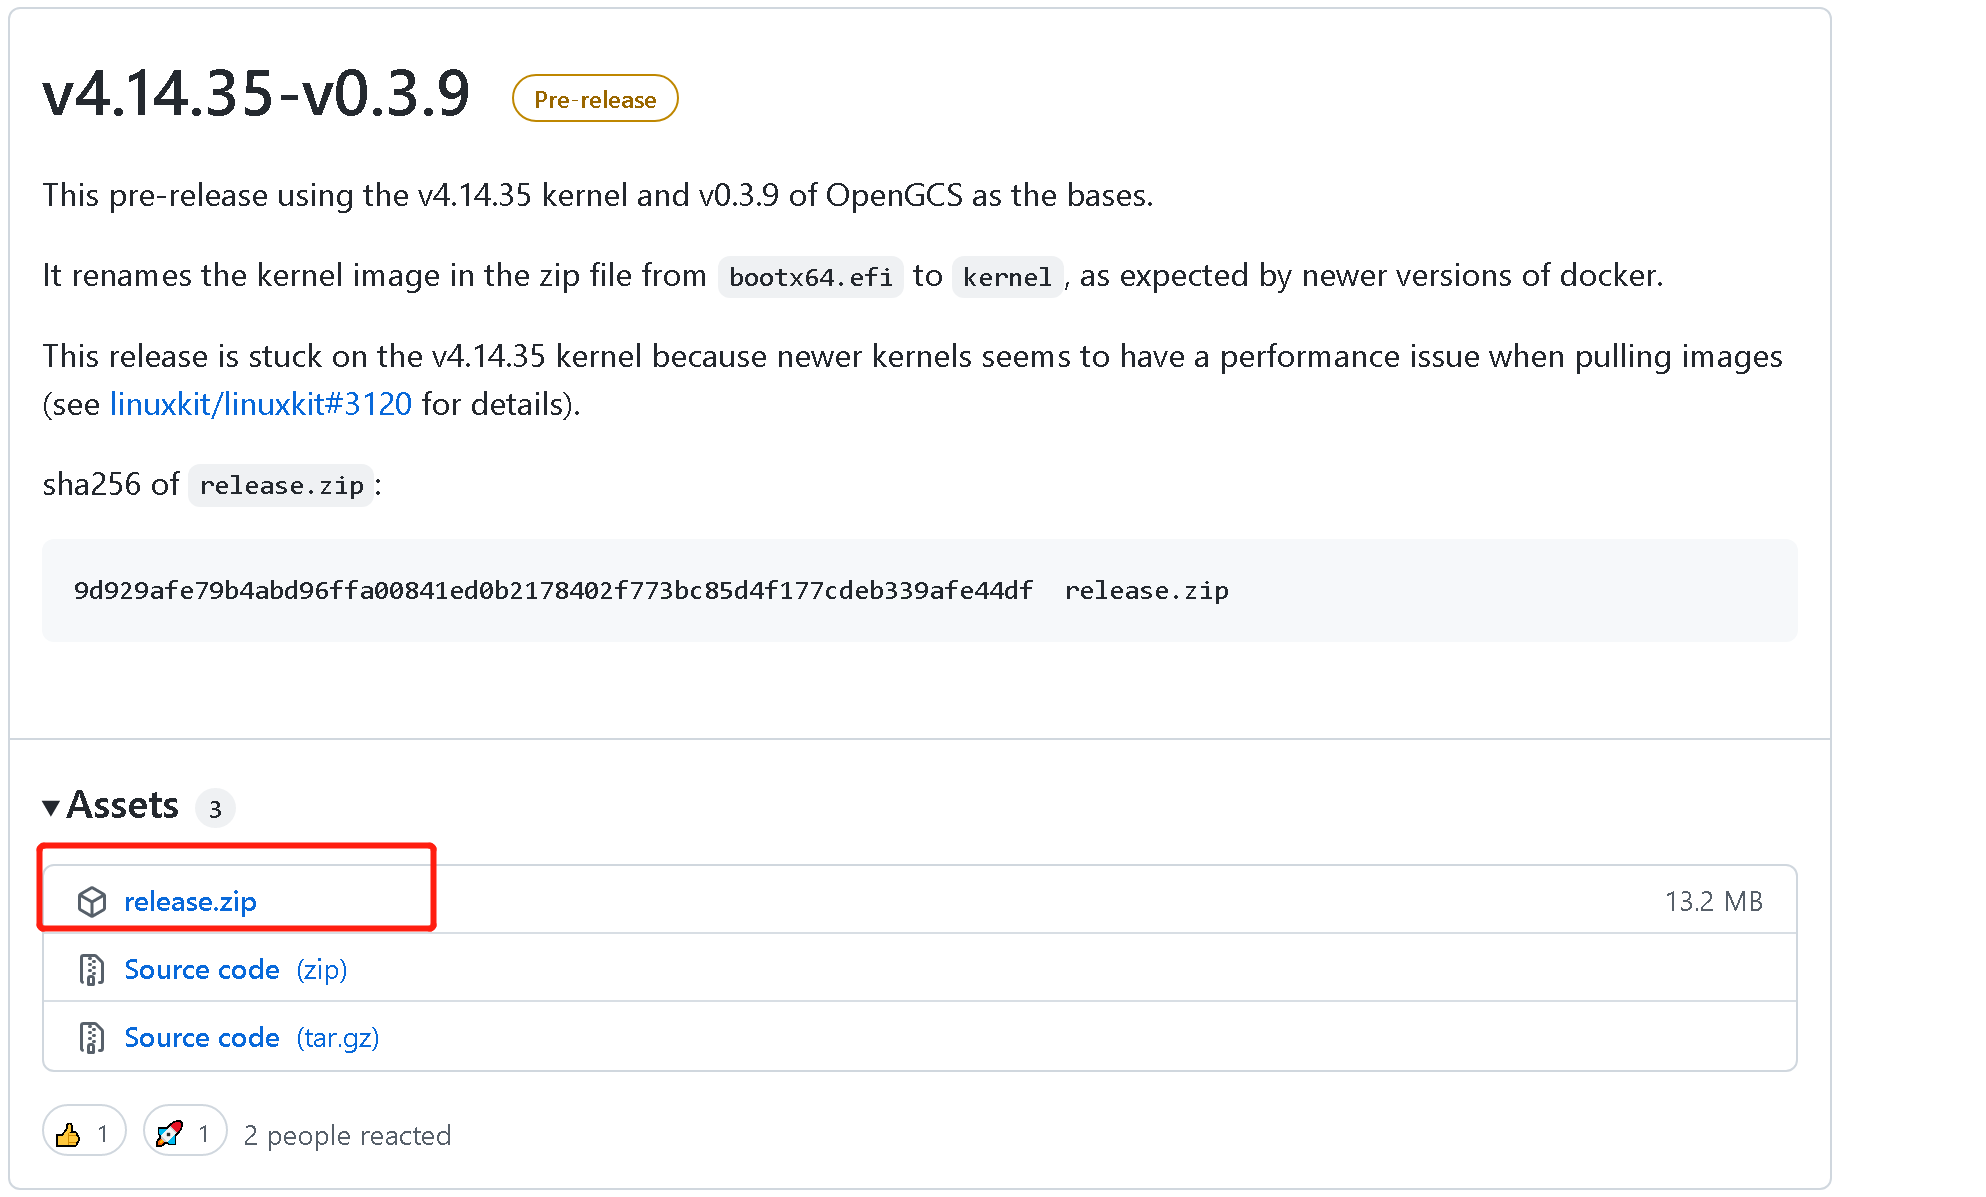Click the 2 people reacted text

[347, 1135]
